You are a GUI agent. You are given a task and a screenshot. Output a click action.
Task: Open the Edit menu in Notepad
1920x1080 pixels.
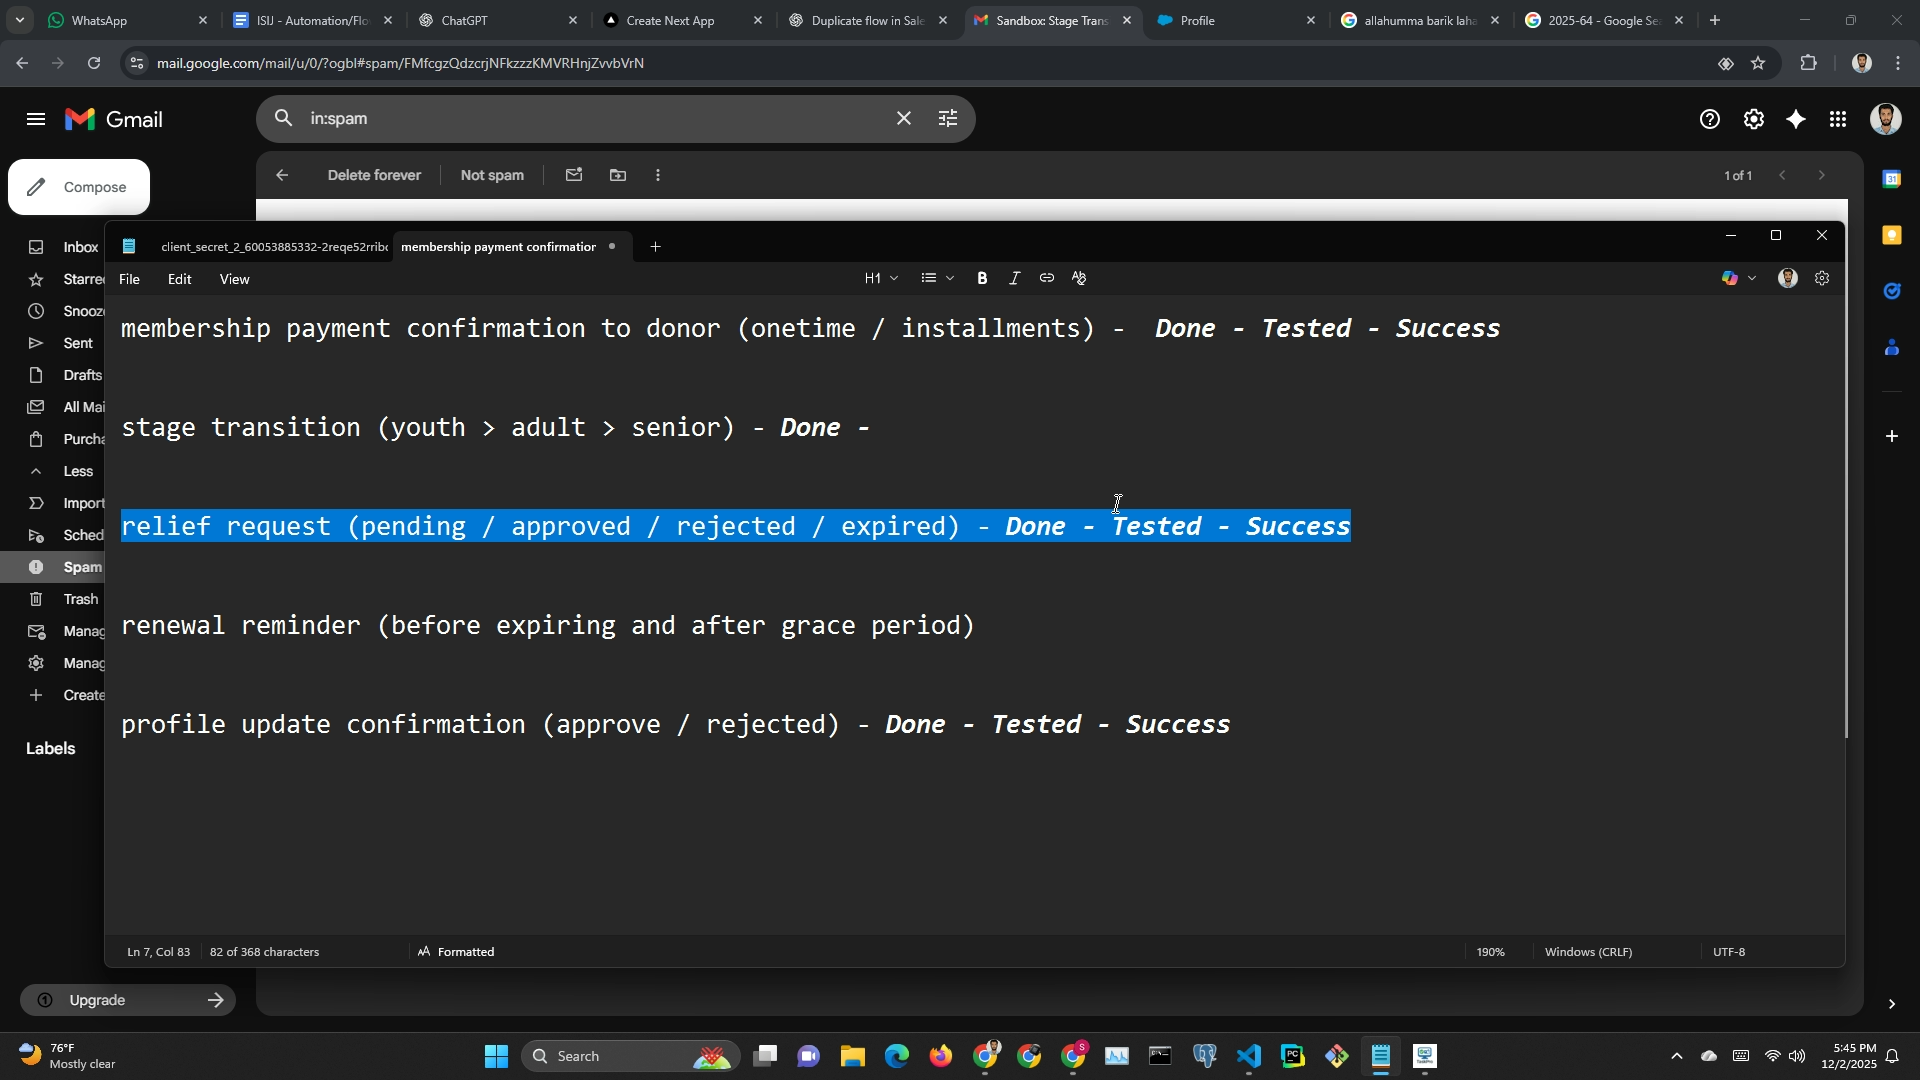pyautogui.click(x=179, y=280)
